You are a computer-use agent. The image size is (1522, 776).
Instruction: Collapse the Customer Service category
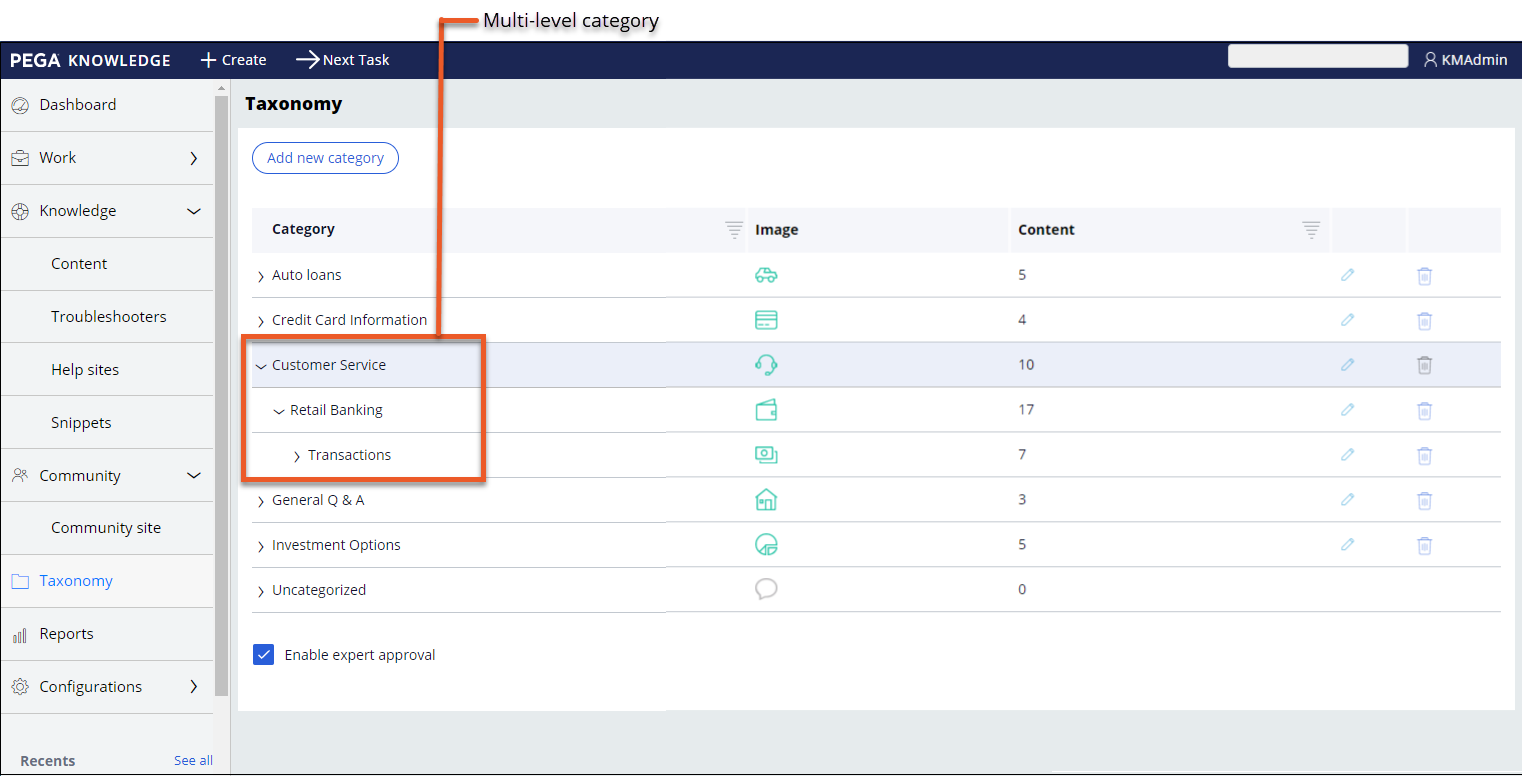[261, 366]
